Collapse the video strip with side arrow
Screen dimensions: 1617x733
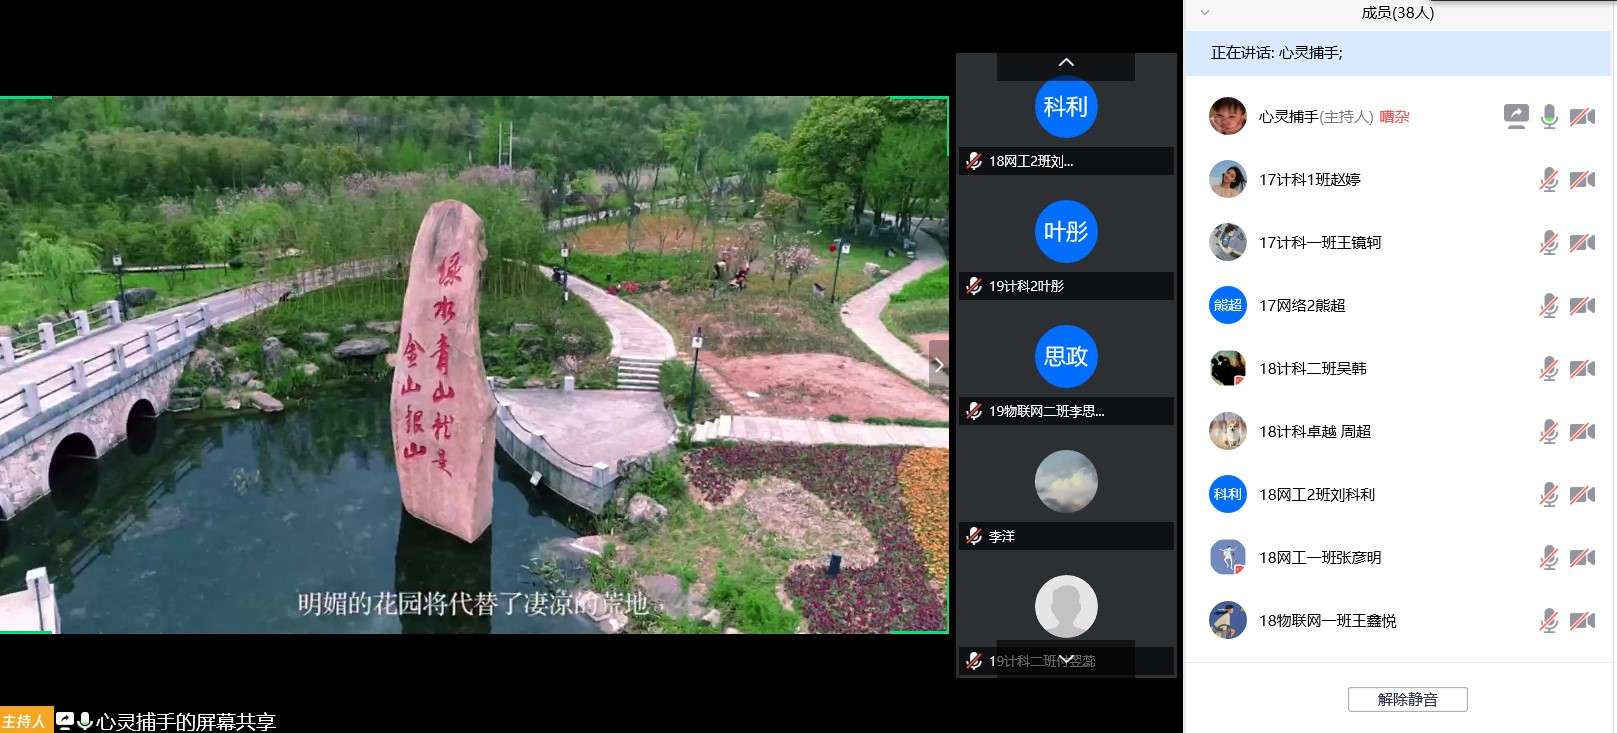click(938, 366)
